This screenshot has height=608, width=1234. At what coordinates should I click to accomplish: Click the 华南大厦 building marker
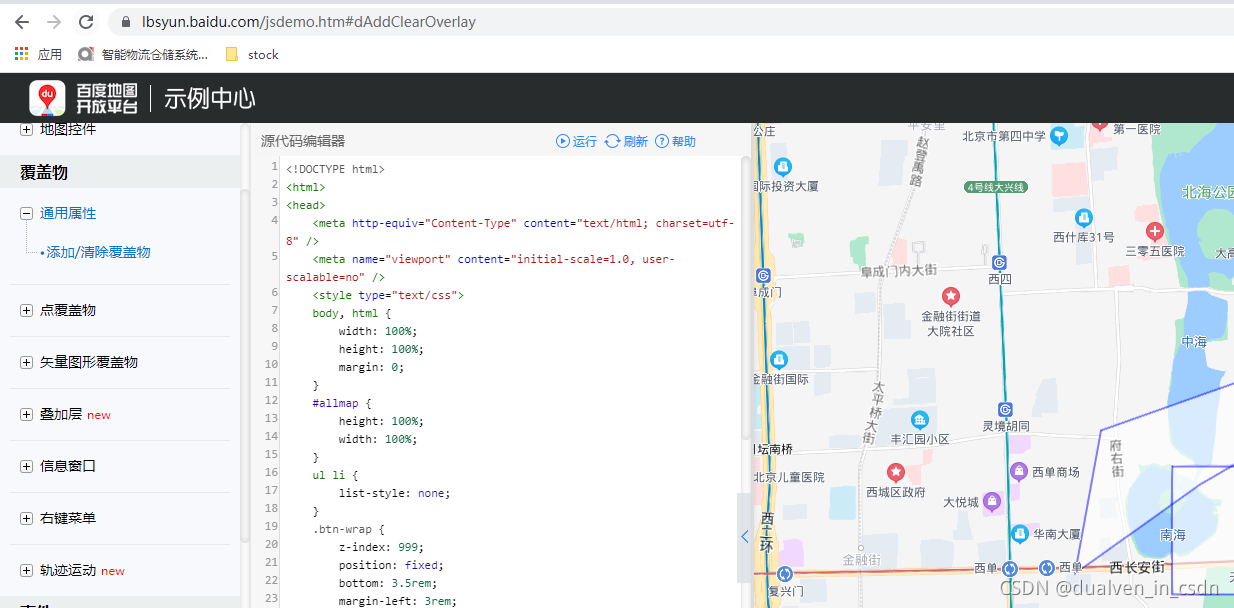click(x=1019, y=534)
